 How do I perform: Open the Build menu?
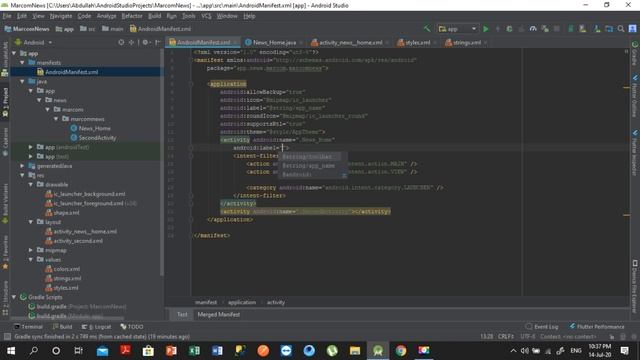(154, 16)
